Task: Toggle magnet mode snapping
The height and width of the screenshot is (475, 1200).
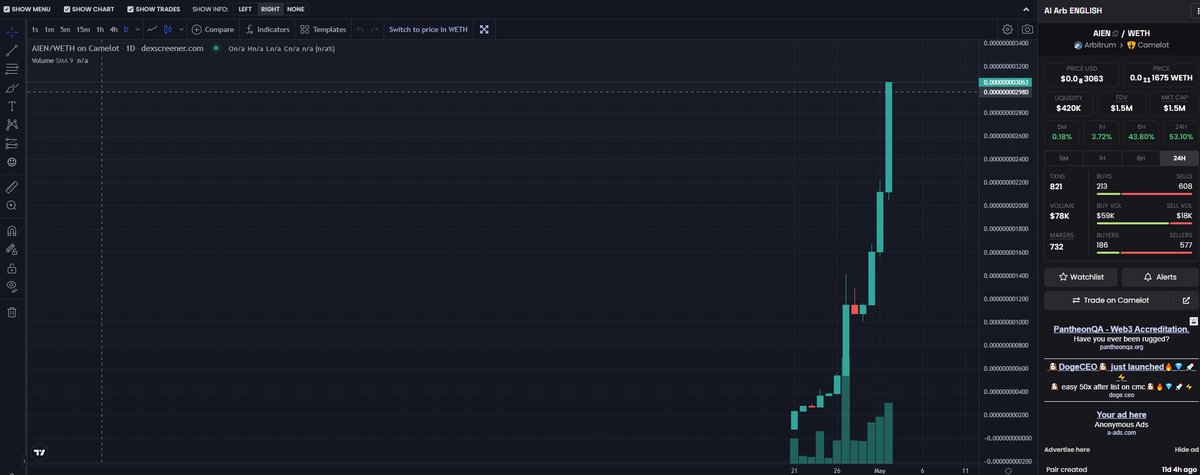Action: (x=12, y=231)
